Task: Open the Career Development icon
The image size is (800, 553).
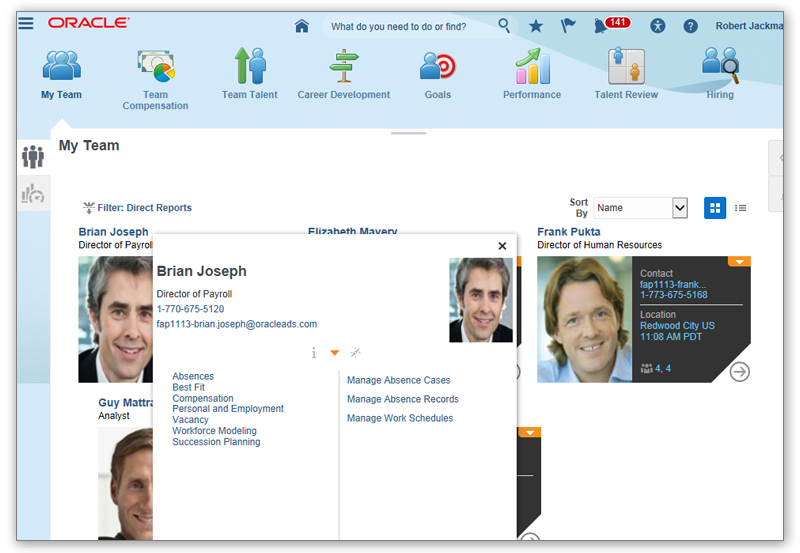Action: click(344, 65)
